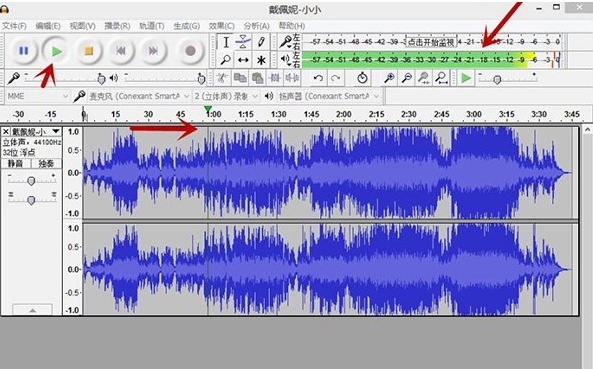Screen dimensions: 593x369
Task: Select the Envelope tool
Action: tap(243, 42)
